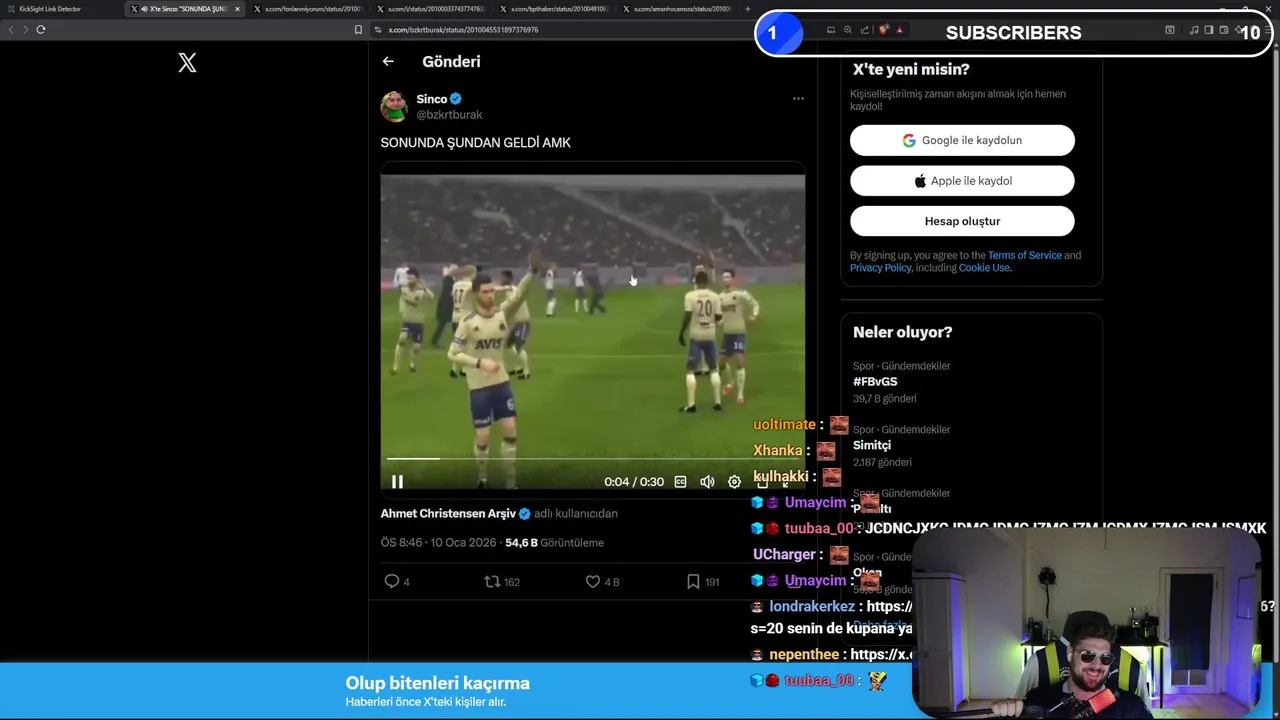Click the X logo on left
Image resolution: width=1280 pixels, height=720 pixels.
(187, 63)
